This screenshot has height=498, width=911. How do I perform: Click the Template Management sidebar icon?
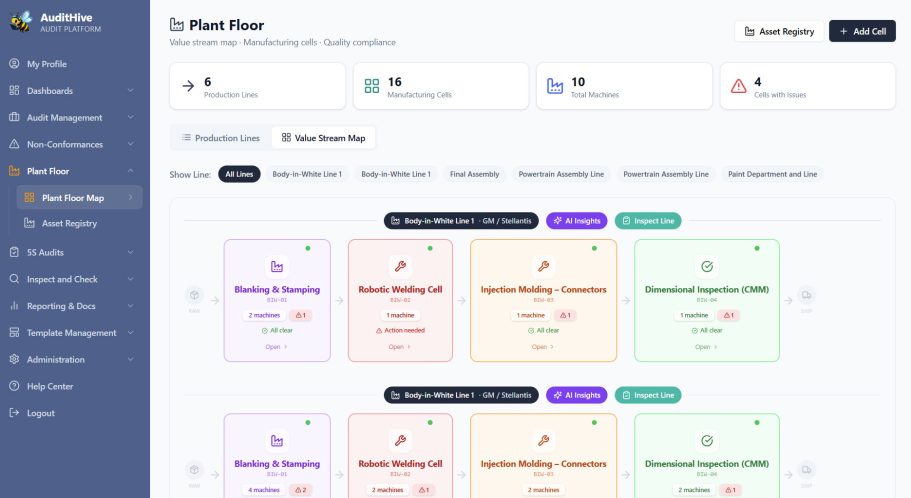point(15,332)
